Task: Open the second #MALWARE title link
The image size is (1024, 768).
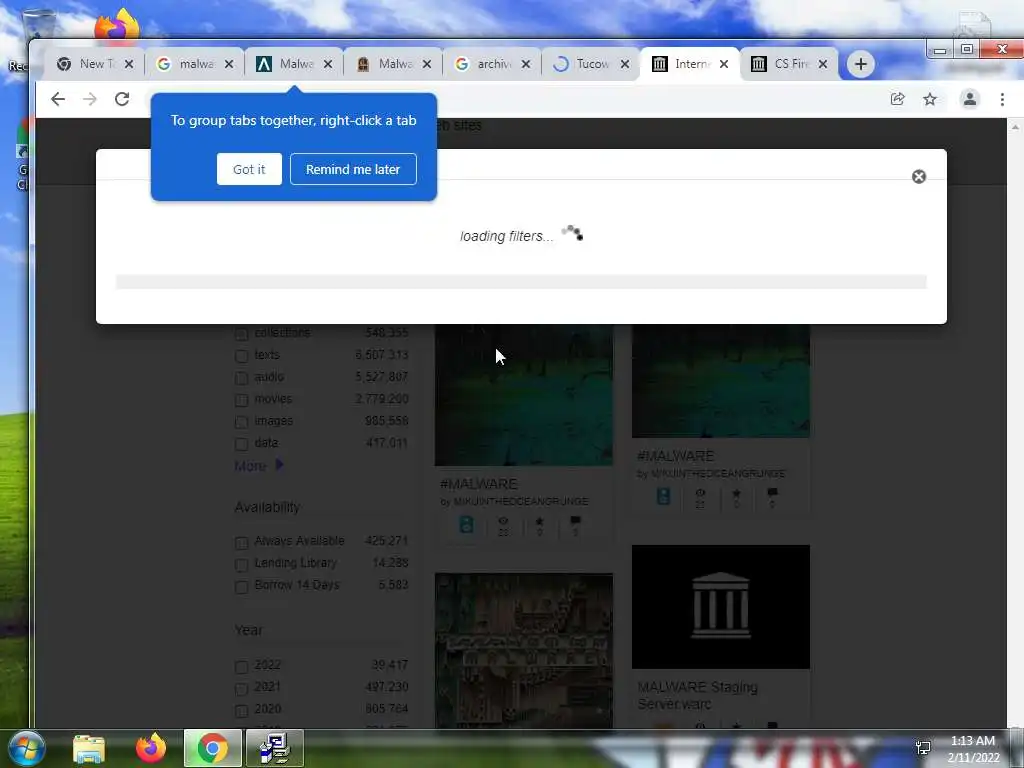Action: (675, 456)
